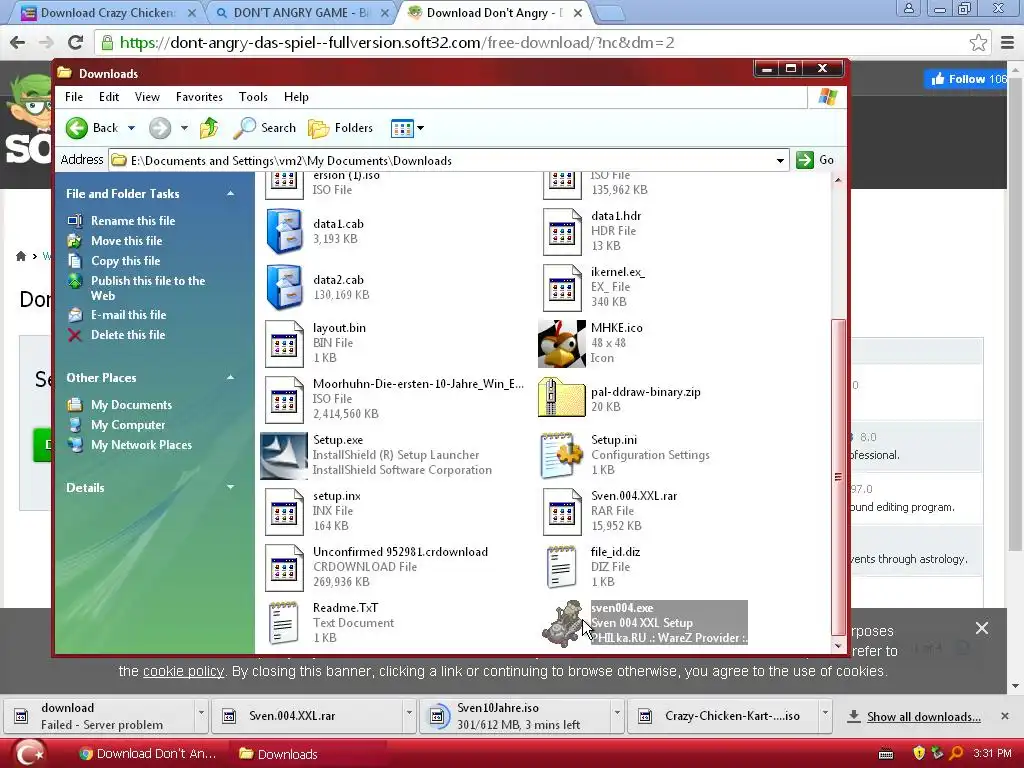1024x768 pixels.
Task: Open the Views dropdown arrow
Action: (x=421, y=128)
